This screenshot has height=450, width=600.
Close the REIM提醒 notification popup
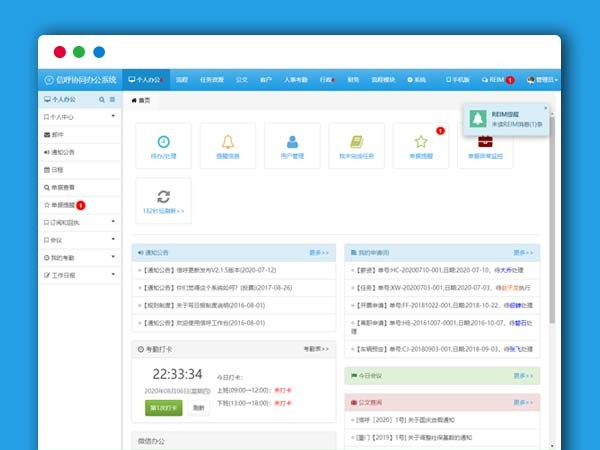click(x=545, y=107)
